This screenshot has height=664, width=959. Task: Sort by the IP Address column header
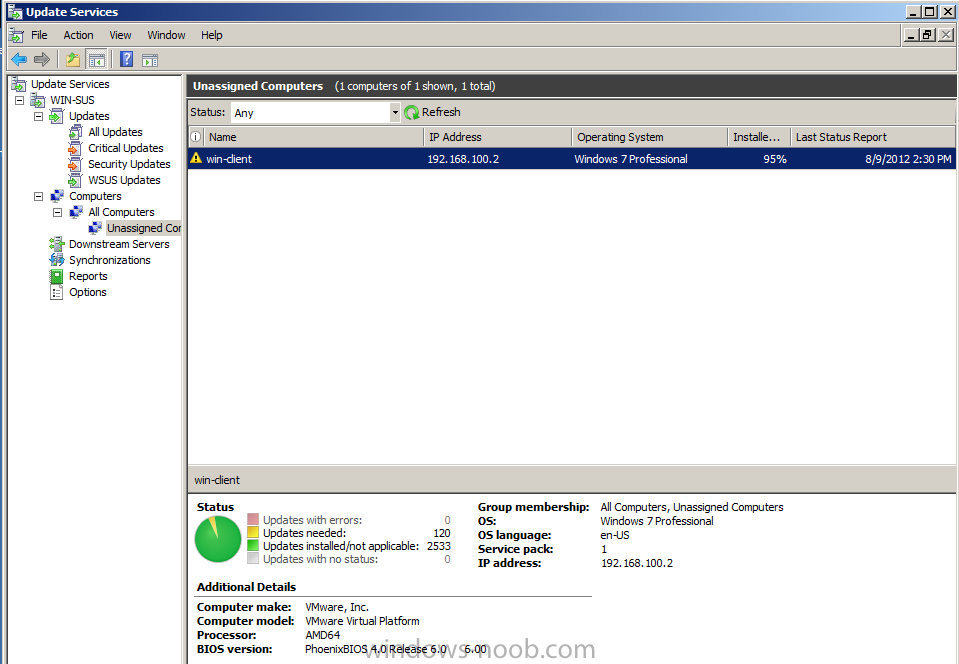click(x=498, y=137)
